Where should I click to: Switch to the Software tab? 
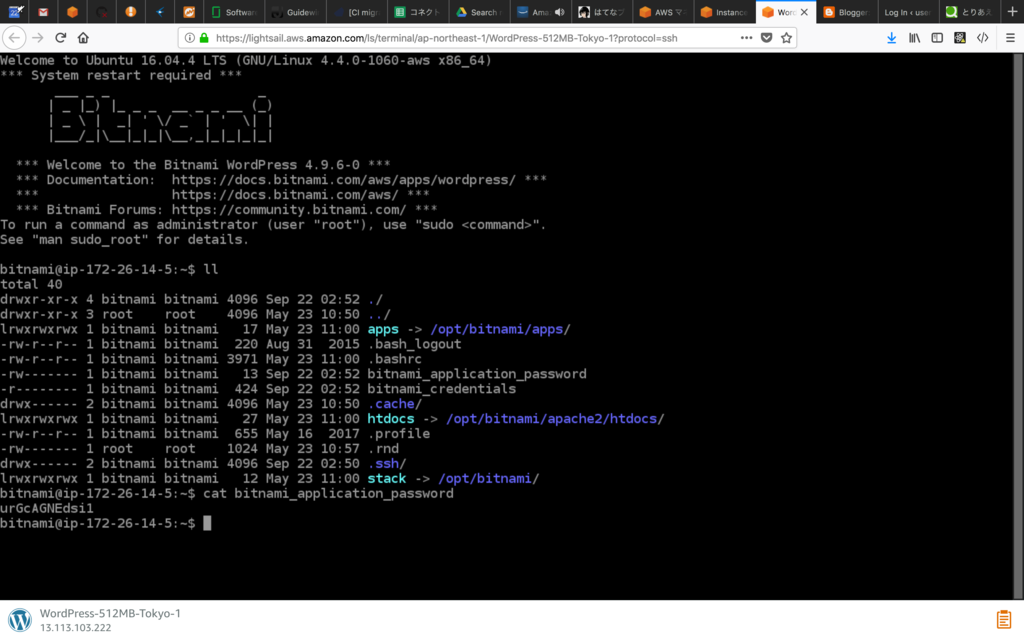coord(234,12)
